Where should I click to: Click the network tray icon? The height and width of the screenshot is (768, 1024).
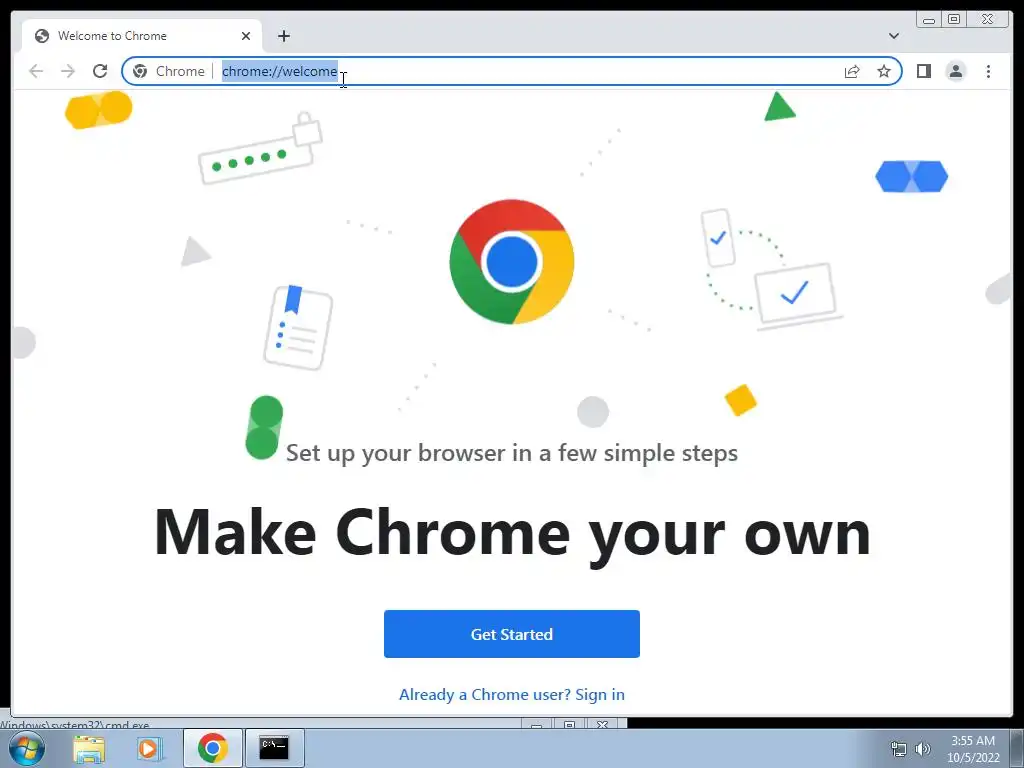coord(899,749)
